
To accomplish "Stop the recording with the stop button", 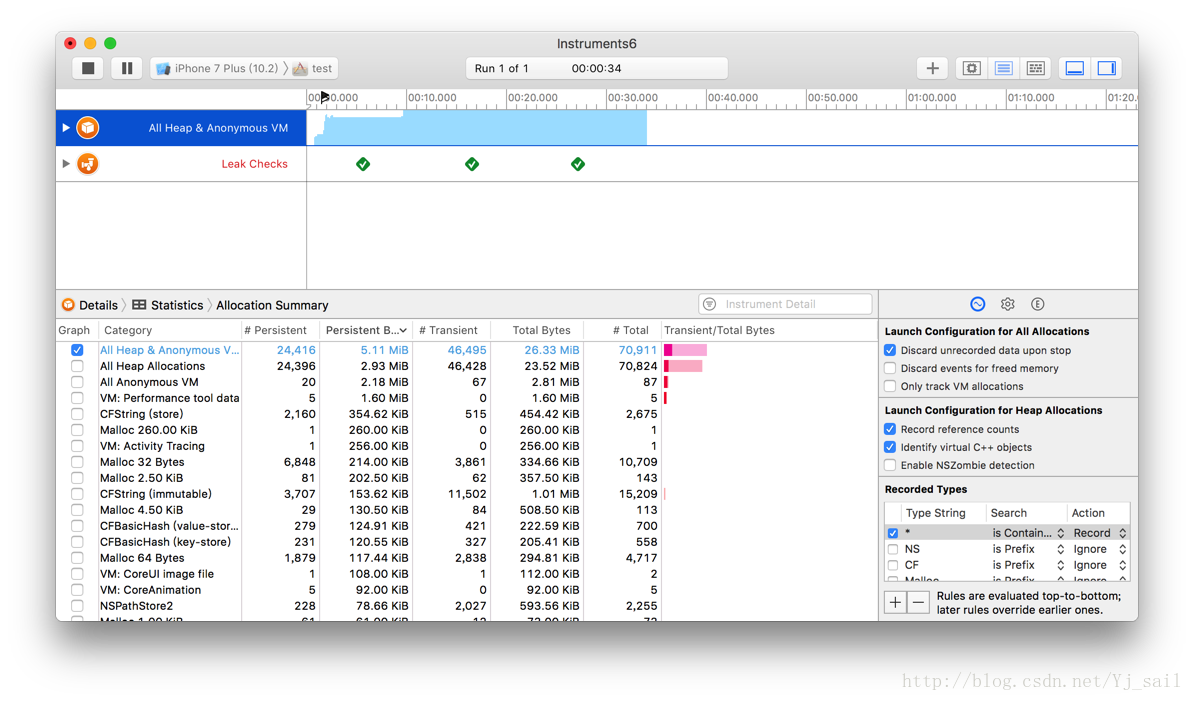I will (x=88, y=68).
